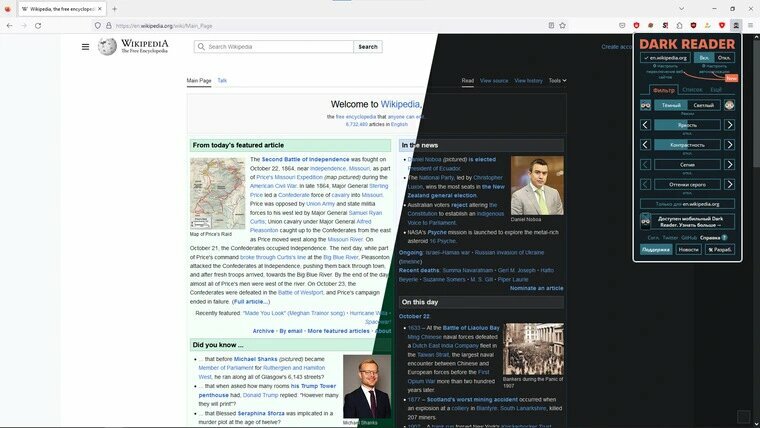Screen dimensions: 760x428
Task: Toggle reader view icon in address bar
Action: click(x=551, y=26)
